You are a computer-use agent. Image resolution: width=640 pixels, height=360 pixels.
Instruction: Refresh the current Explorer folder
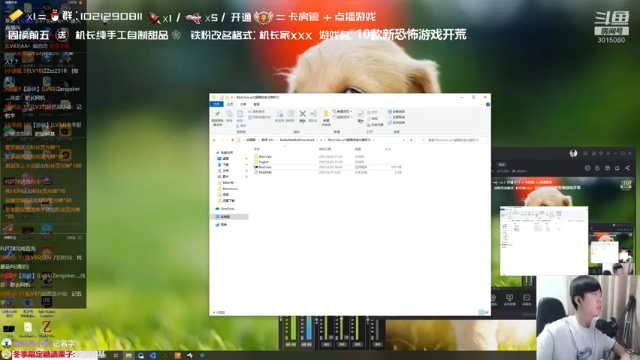[411, 140]
